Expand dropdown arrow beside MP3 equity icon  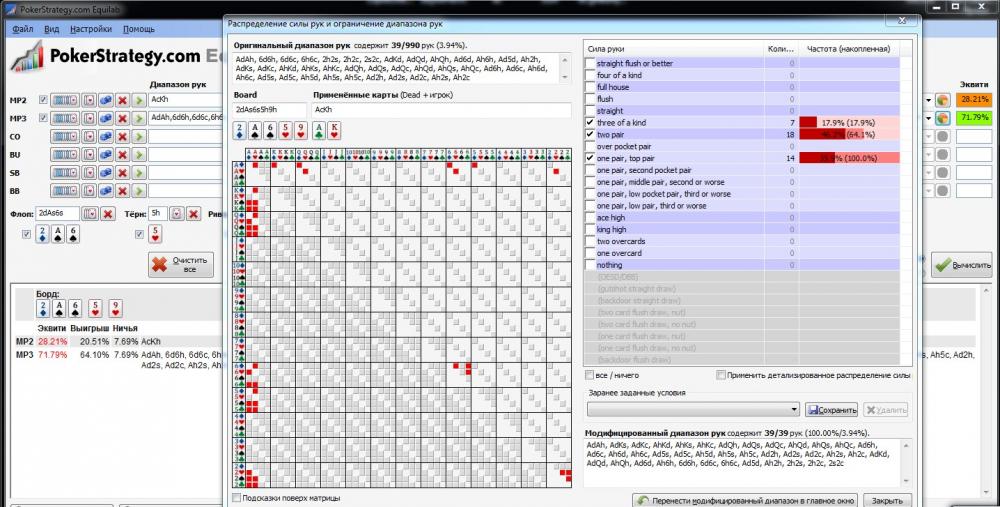click(x=929, y=119)
